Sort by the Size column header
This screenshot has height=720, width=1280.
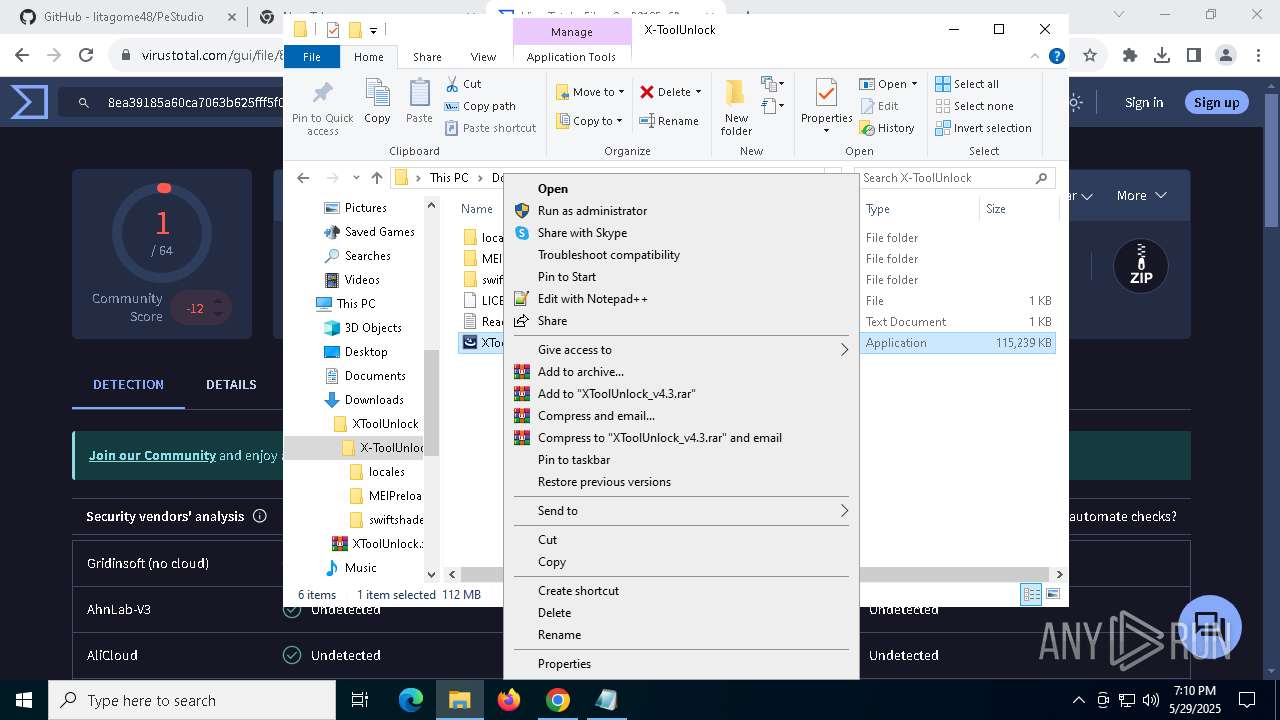click(1018, 209)
